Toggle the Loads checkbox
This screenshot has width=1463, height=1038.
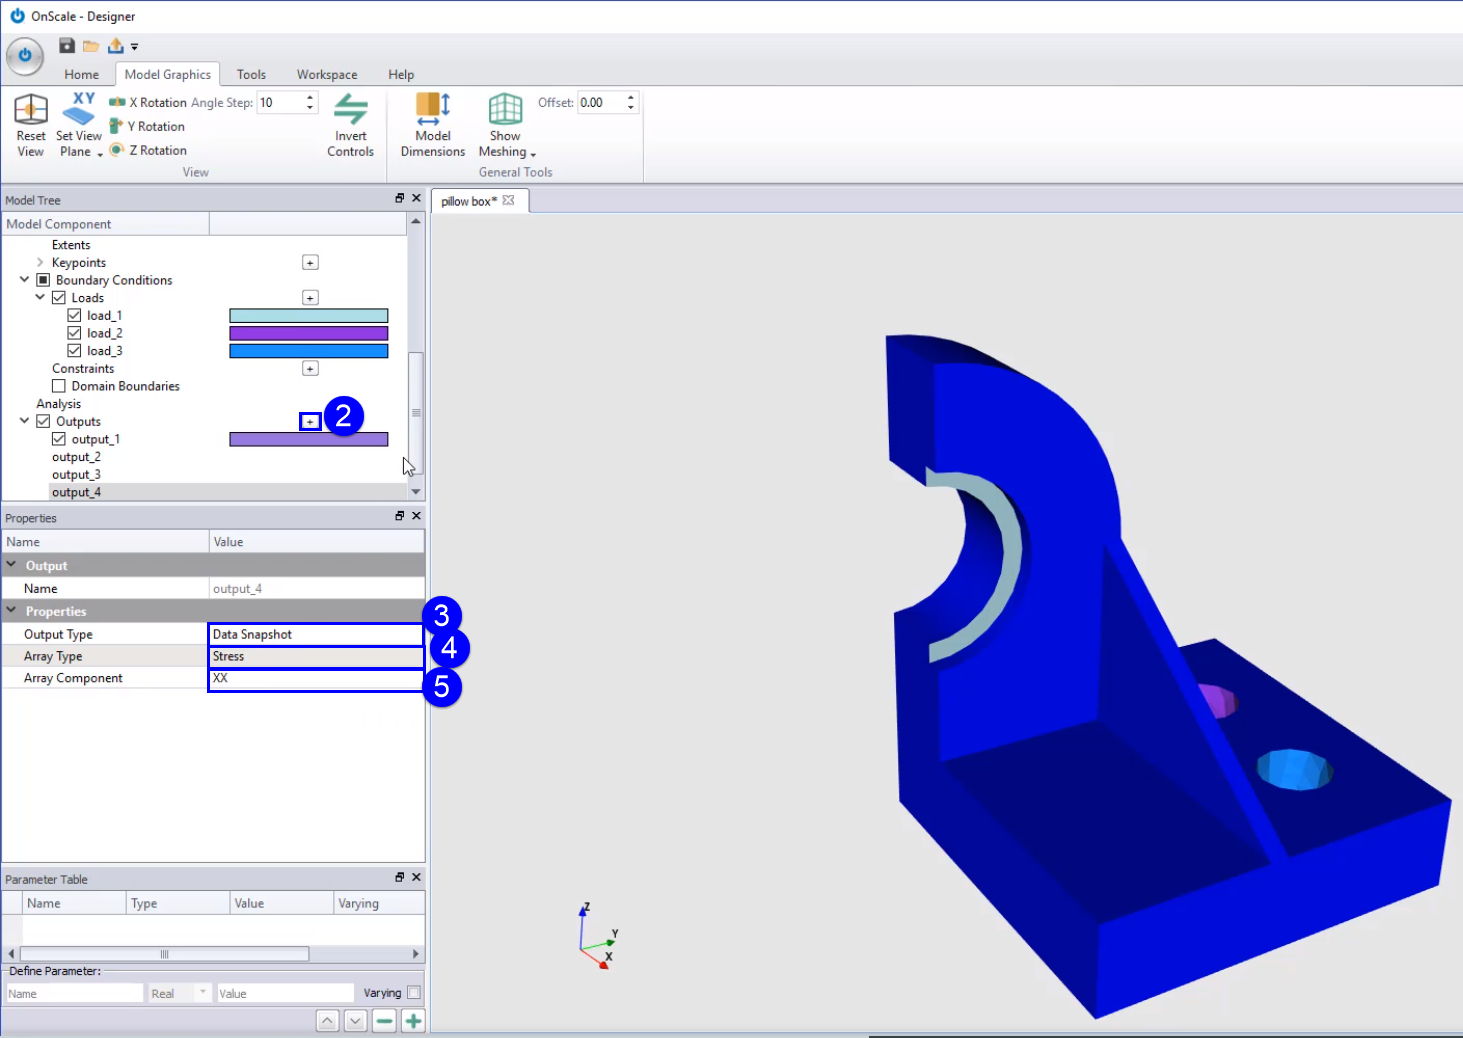[59, 298]
